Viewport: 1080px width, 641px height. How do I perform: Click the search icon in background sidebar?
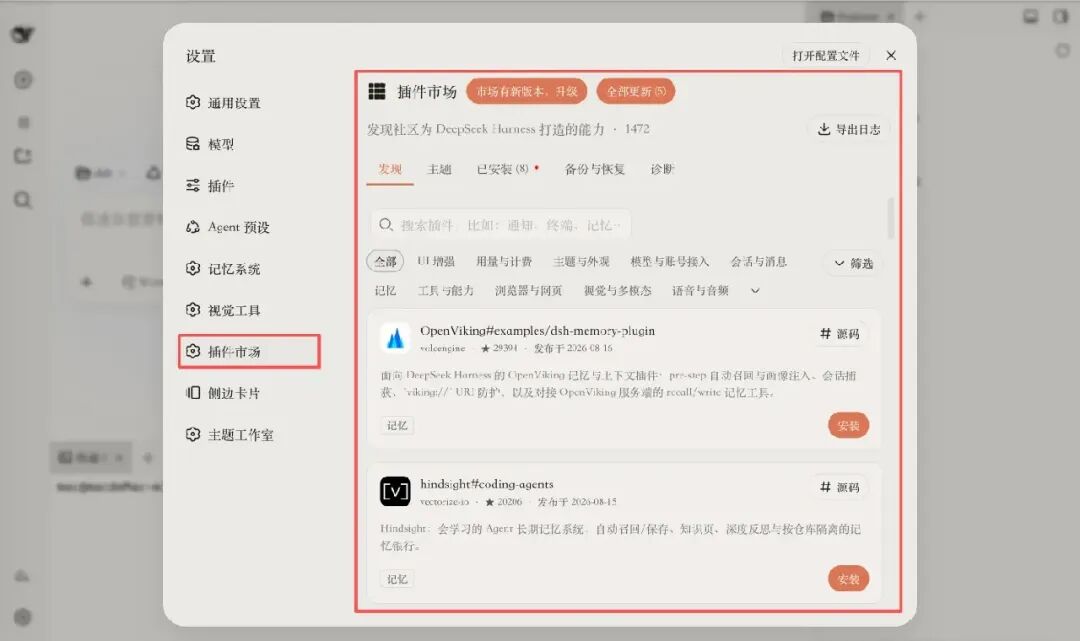tap(23, 200)
